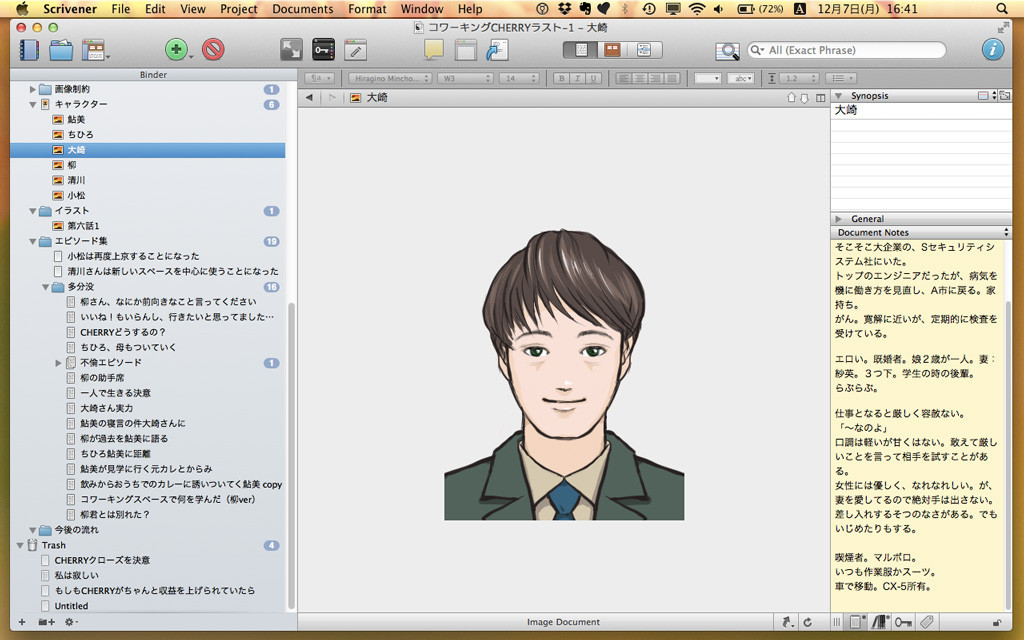The height and width of the screenshot is (640, 1024).
Task: Go back with editor history arrow
Action: pos(309,97)
